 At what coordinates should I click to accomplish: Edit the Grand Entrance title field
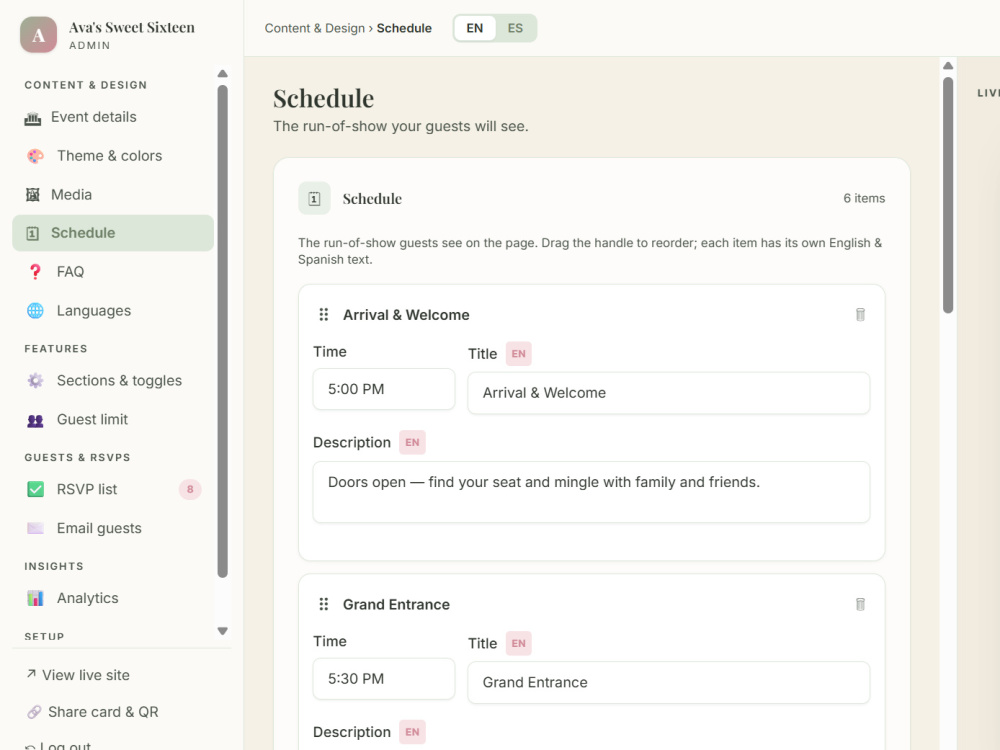pyautogui.click(x=668, y=682)
